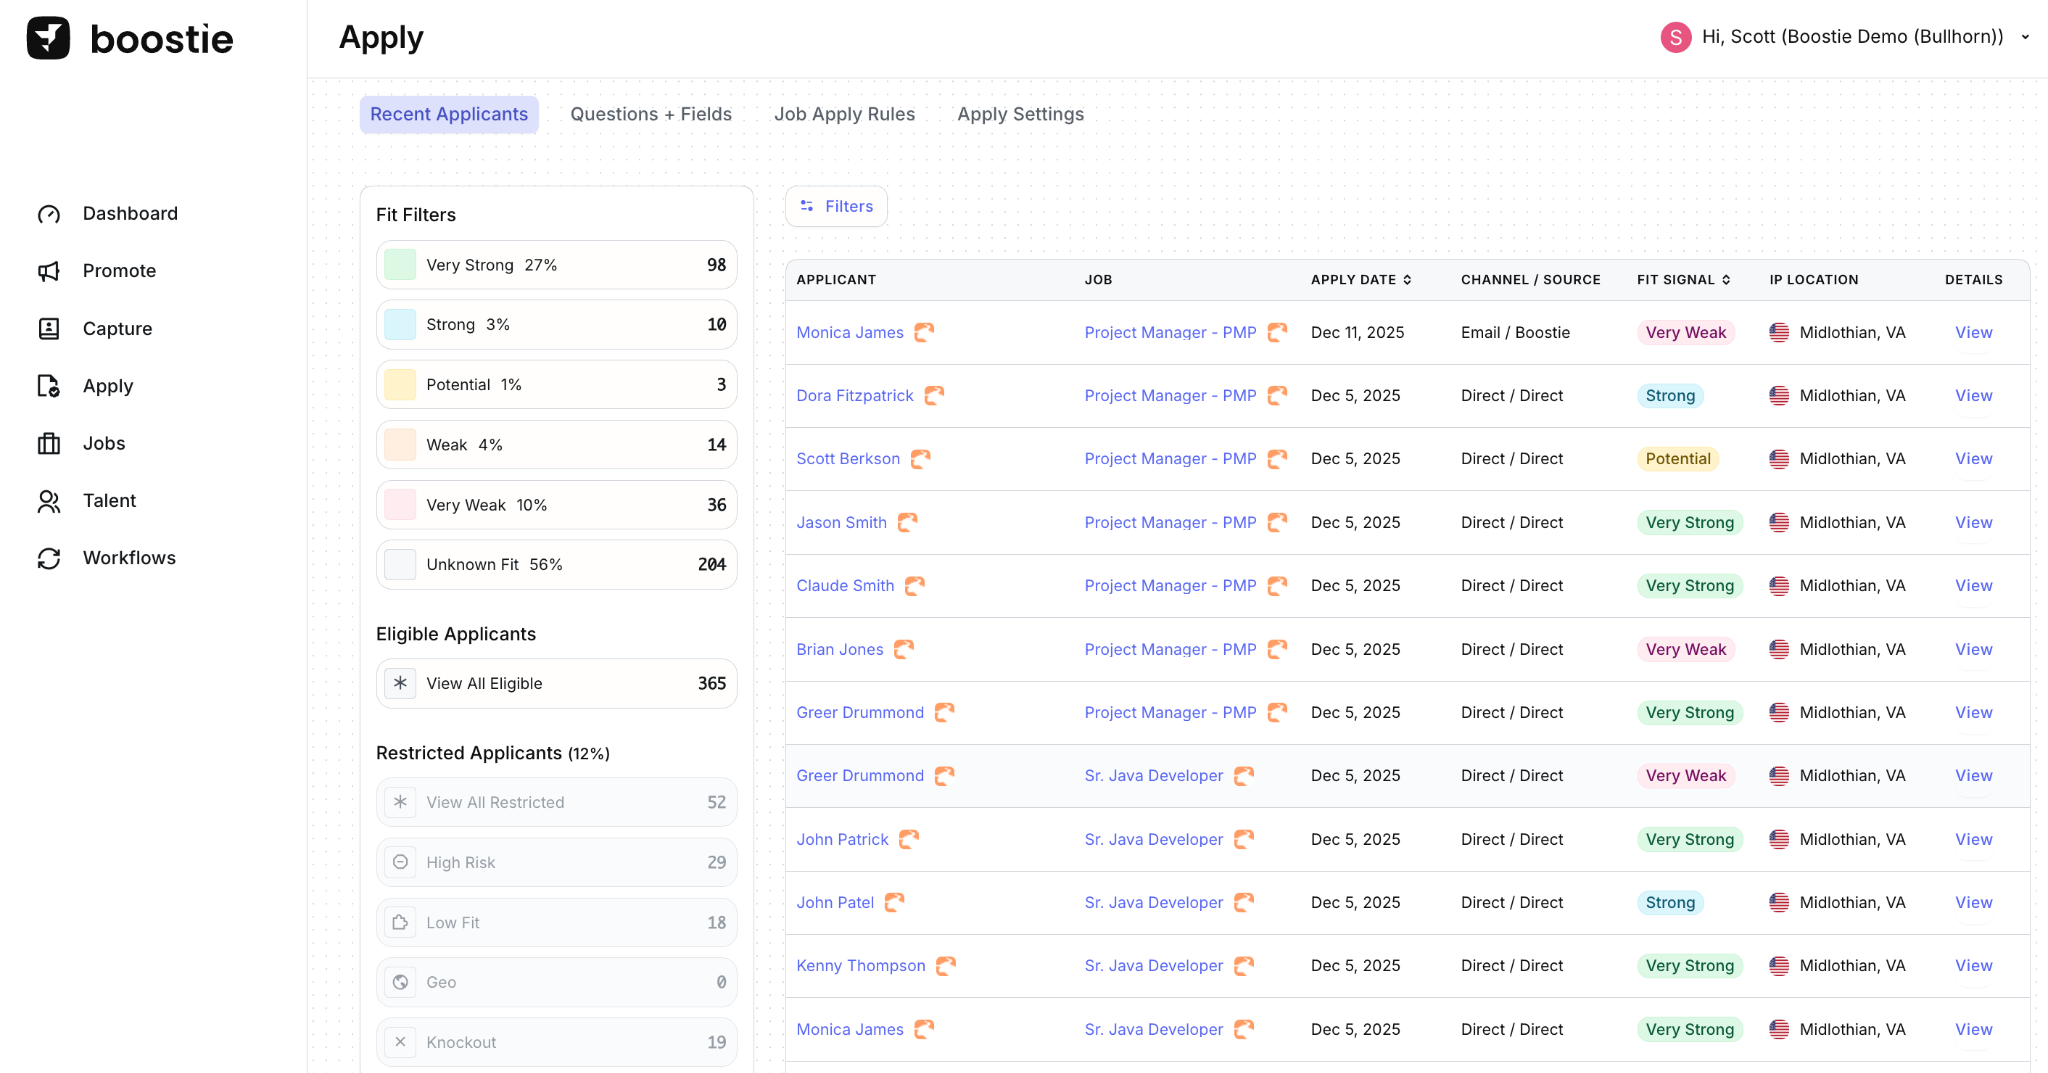2048x1073 pixels.
Task: Sort by the Apply Date column arrows
Action: pyautogui.click(x=1407, y=280)
